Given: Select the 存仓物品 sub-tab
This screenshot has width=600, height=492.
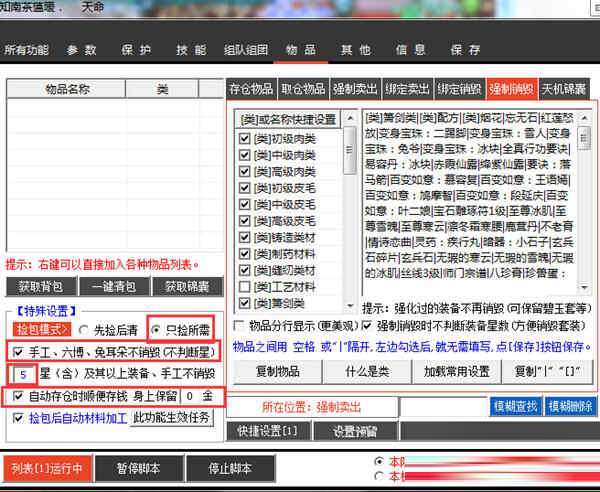Looking at the screenshot, I should [x=251, y=89].
